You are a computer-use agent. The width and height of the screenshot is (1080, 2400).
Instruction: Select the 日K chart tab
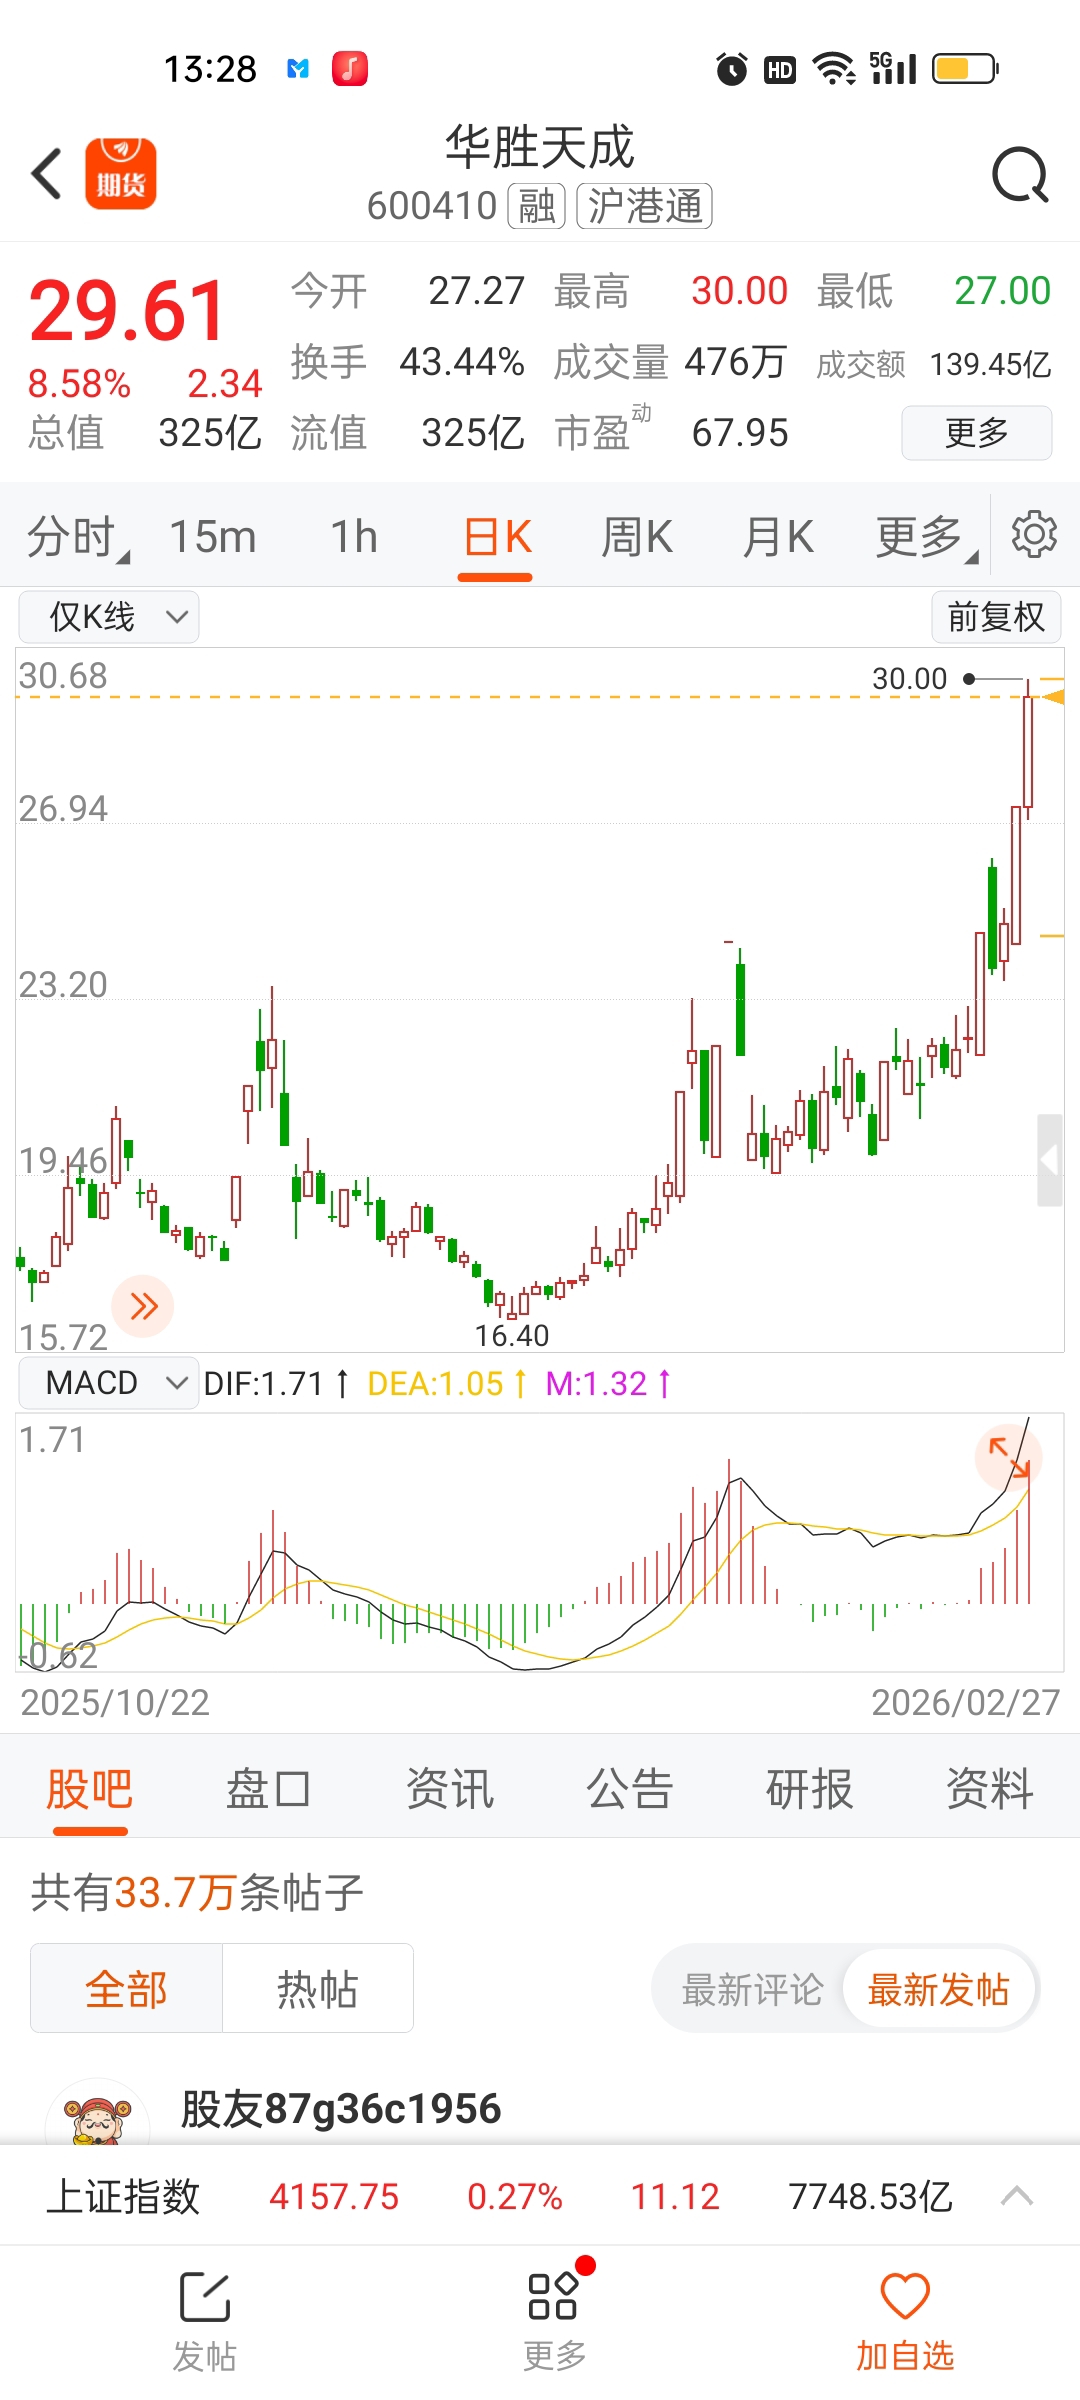496,537
